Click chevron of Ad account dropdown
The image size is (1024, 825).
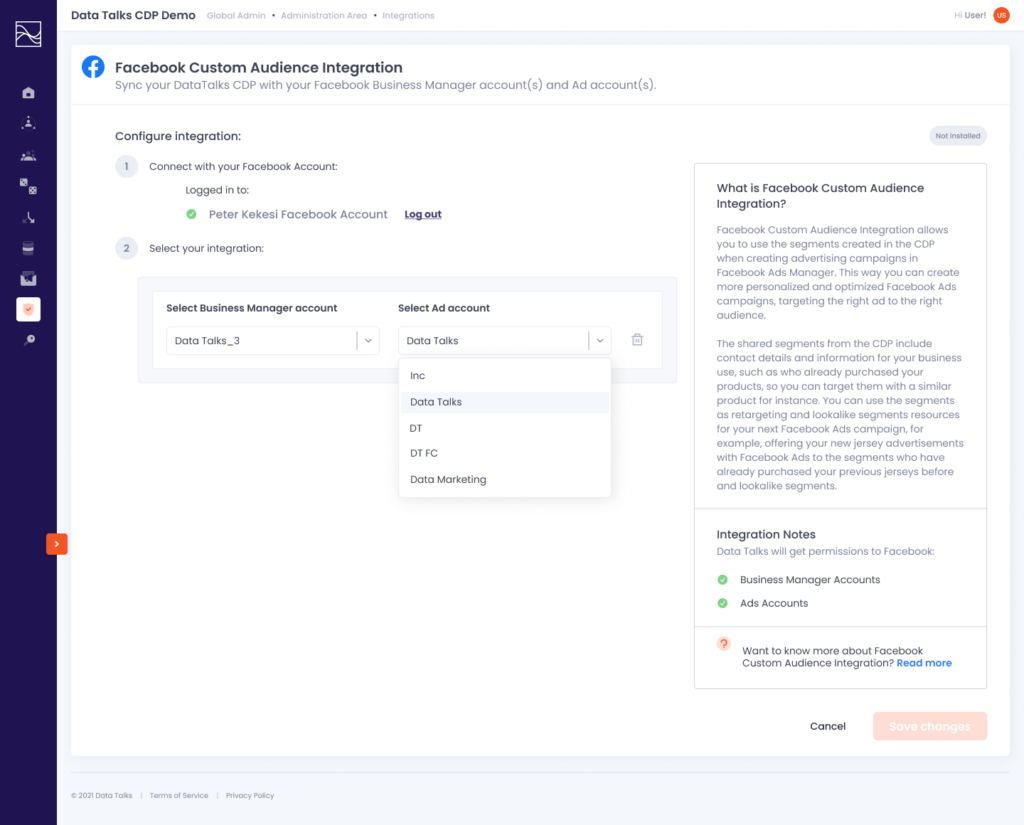[600, 340]
